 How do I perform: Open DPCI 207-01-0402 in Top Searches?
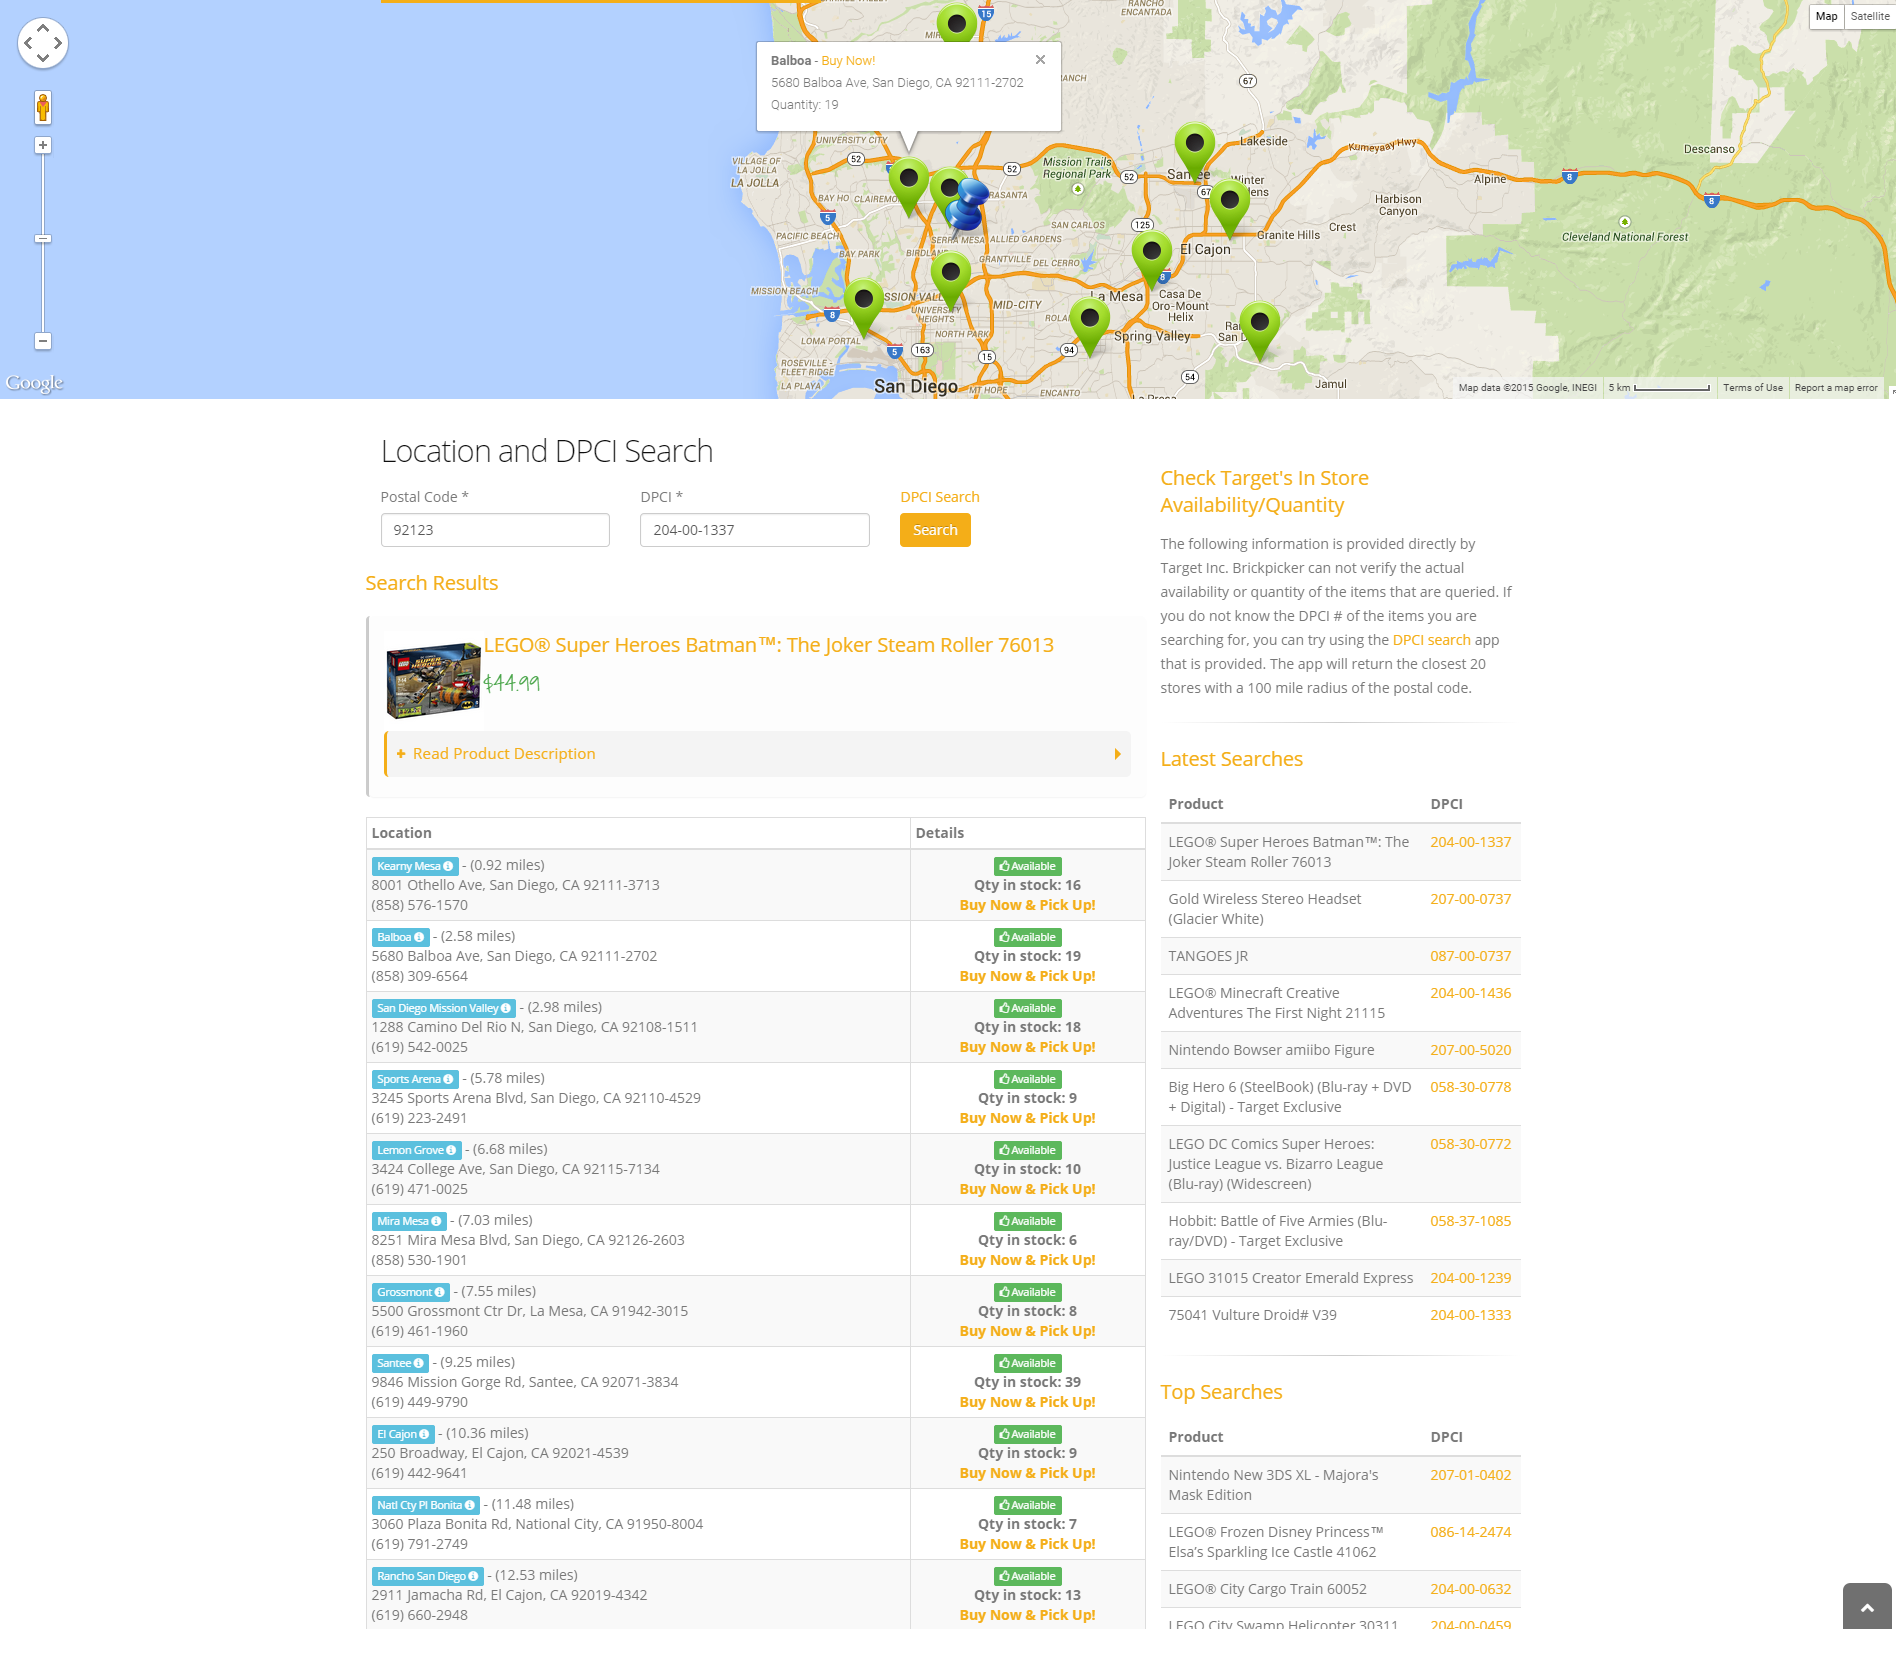point(1470,1475)
